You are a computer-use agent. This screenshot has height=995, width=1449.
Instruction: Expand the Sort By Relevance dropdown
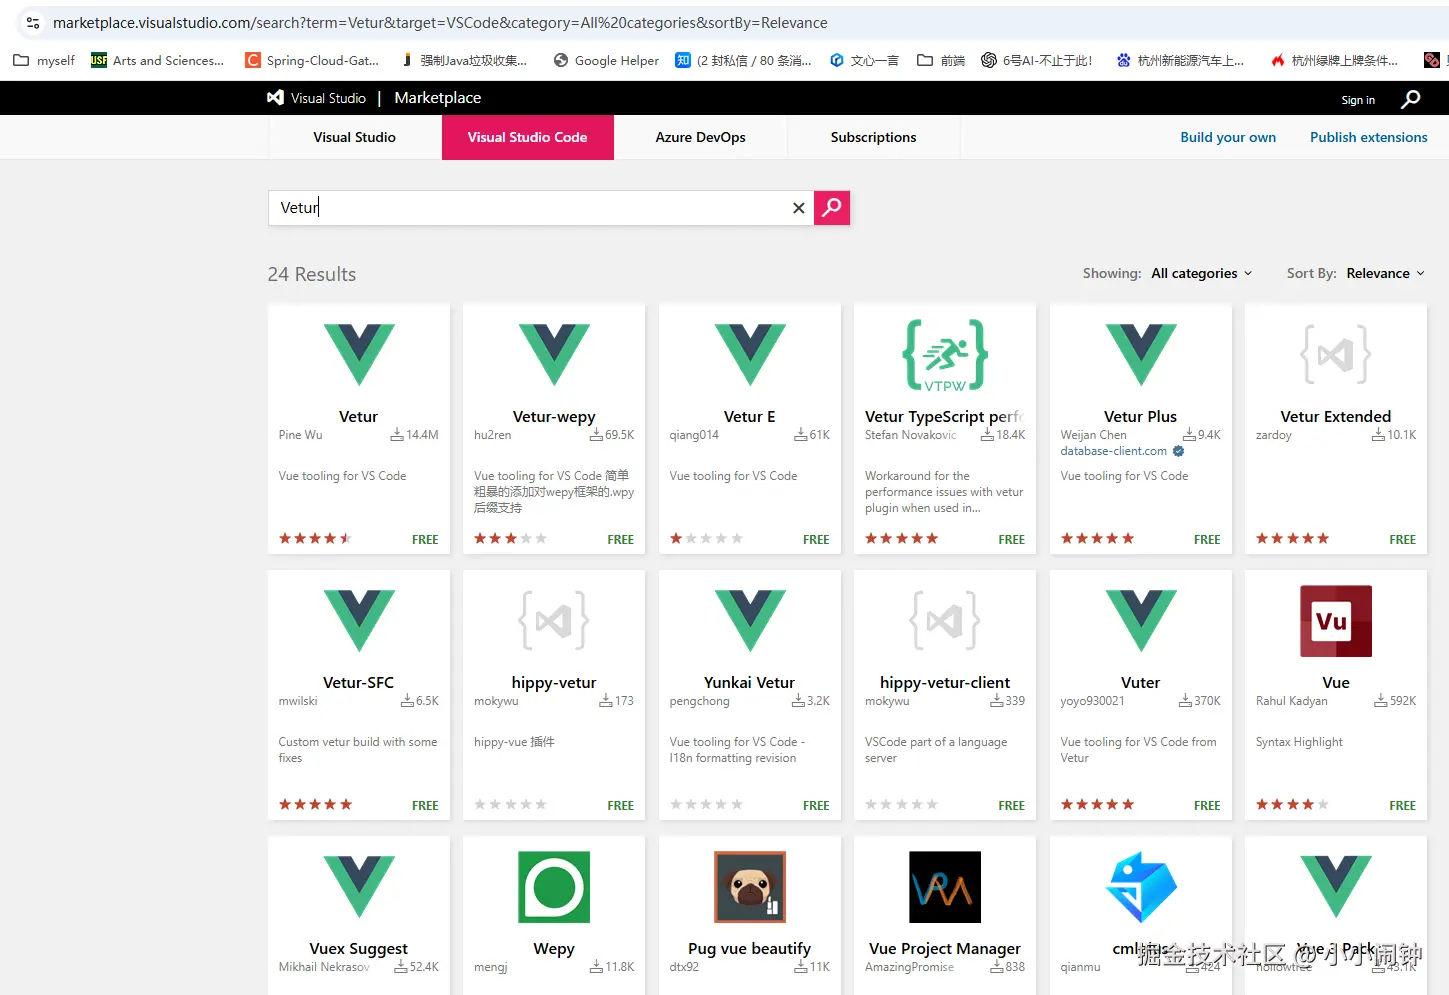(x=1385, y=273)
